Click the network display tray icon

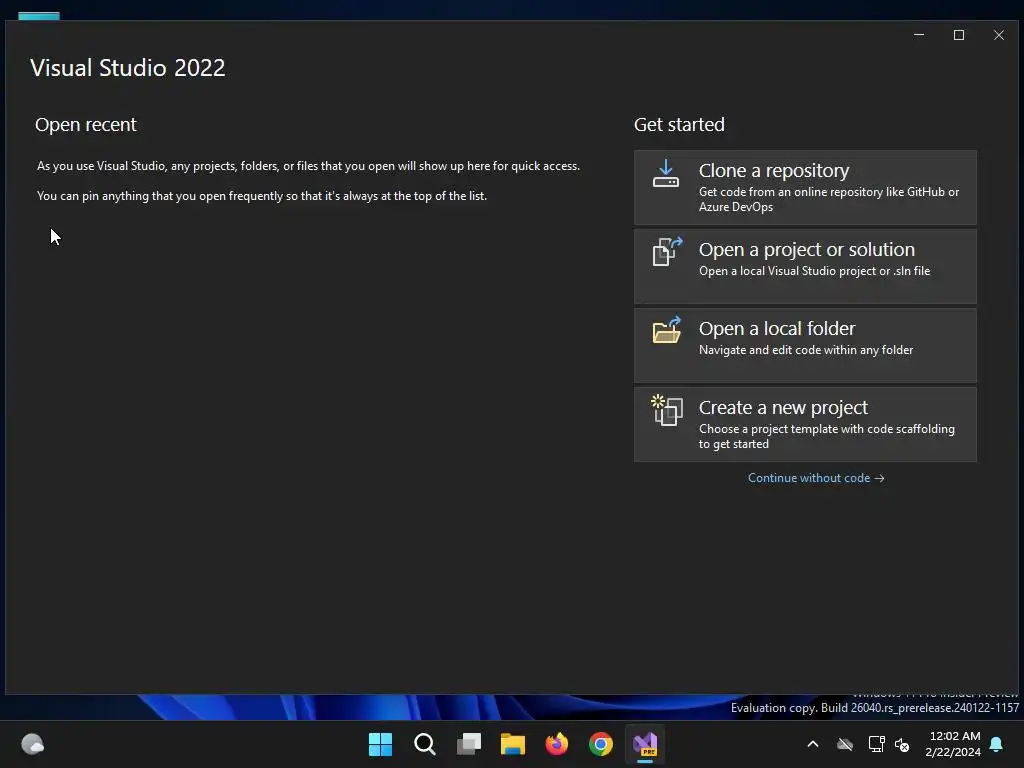(876, 744)
